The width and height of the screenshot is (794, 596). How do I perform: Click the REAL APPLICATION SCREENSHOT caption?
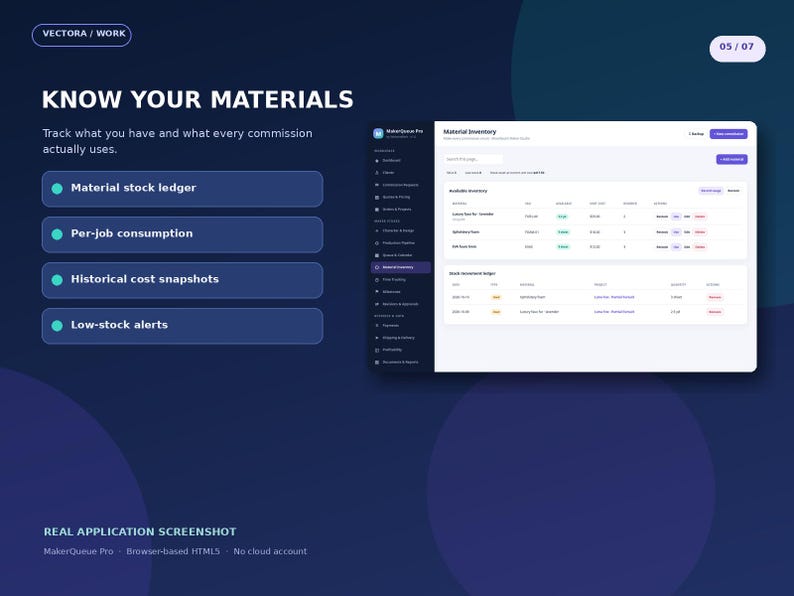140,532
